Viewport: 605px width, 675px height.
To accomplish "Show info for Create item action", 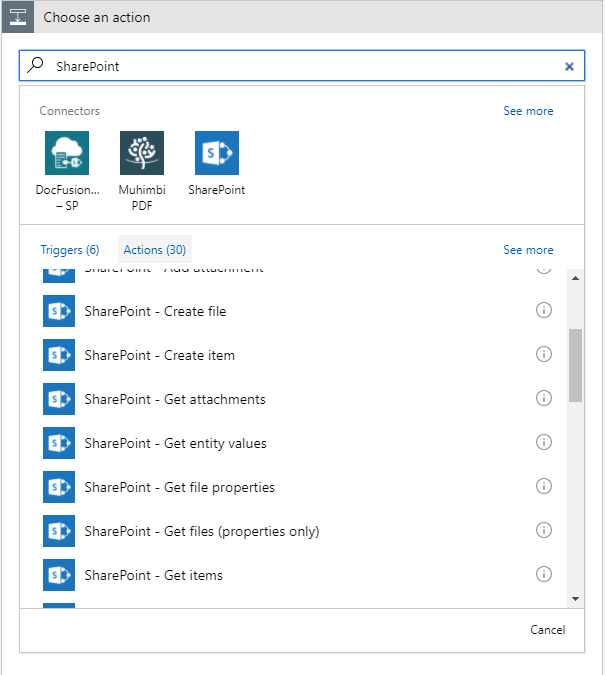I will (544, 354).
